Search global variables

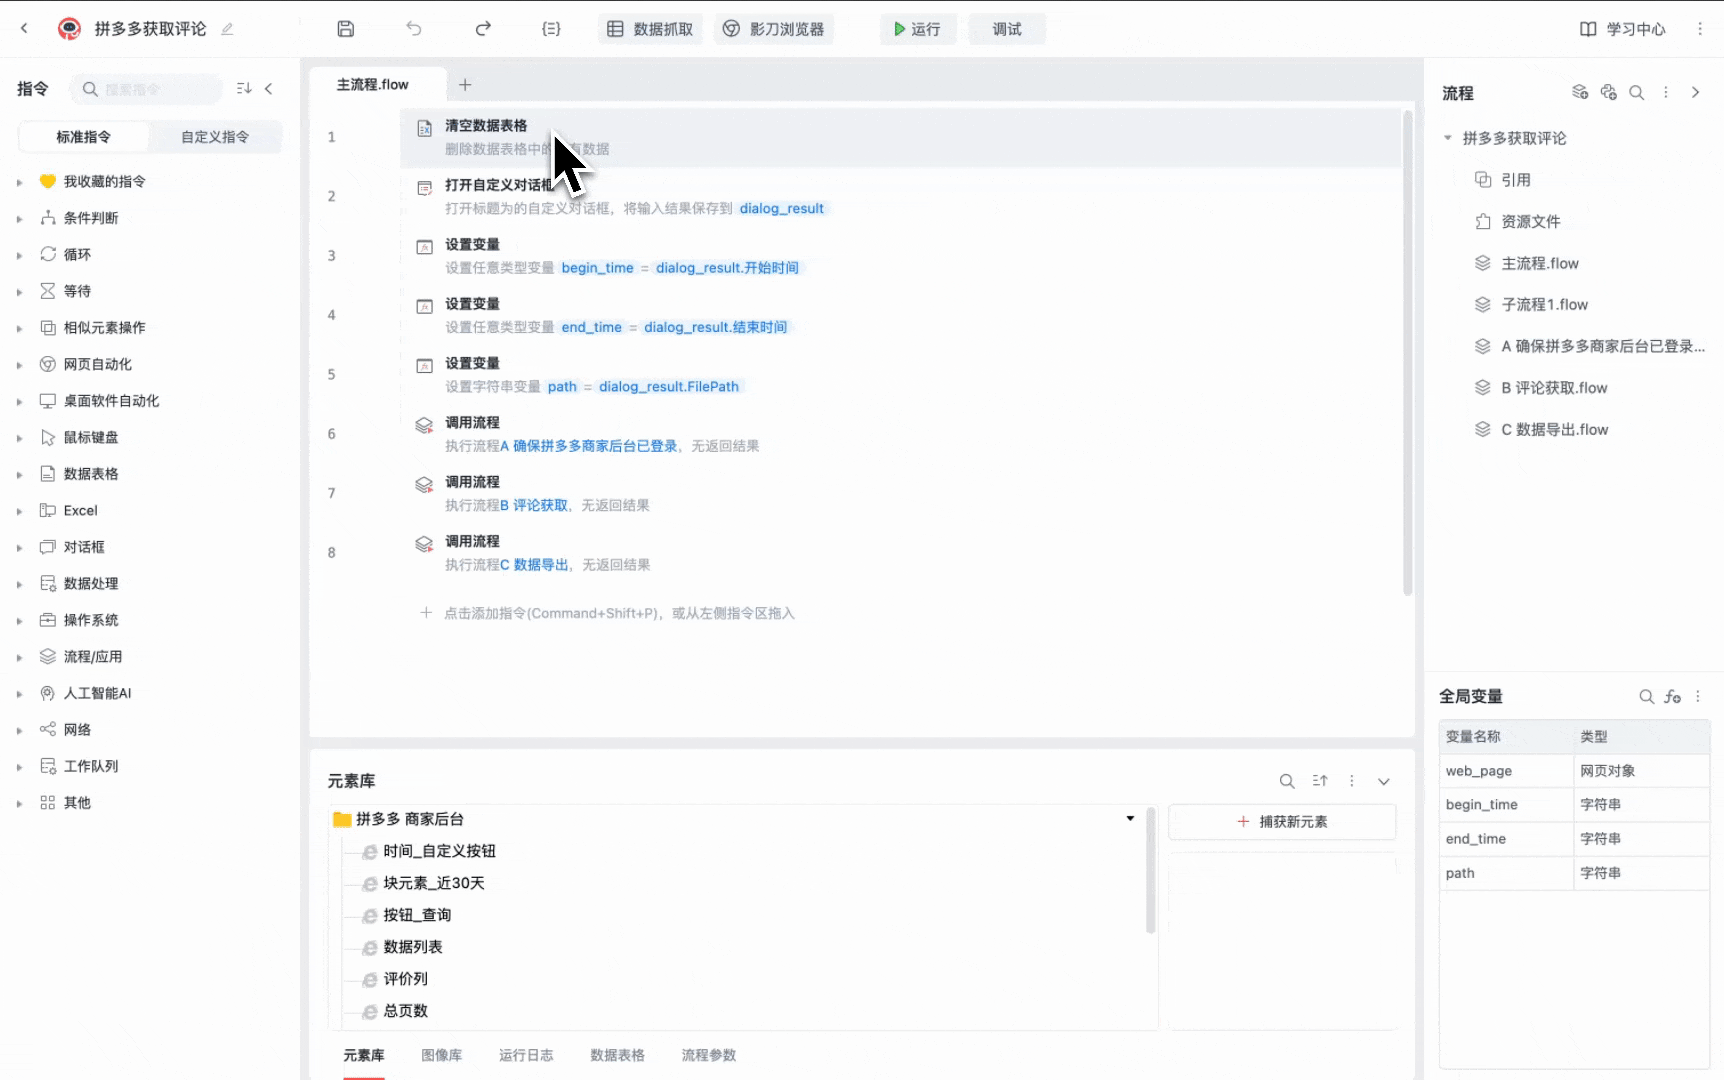coord(1646,697)
